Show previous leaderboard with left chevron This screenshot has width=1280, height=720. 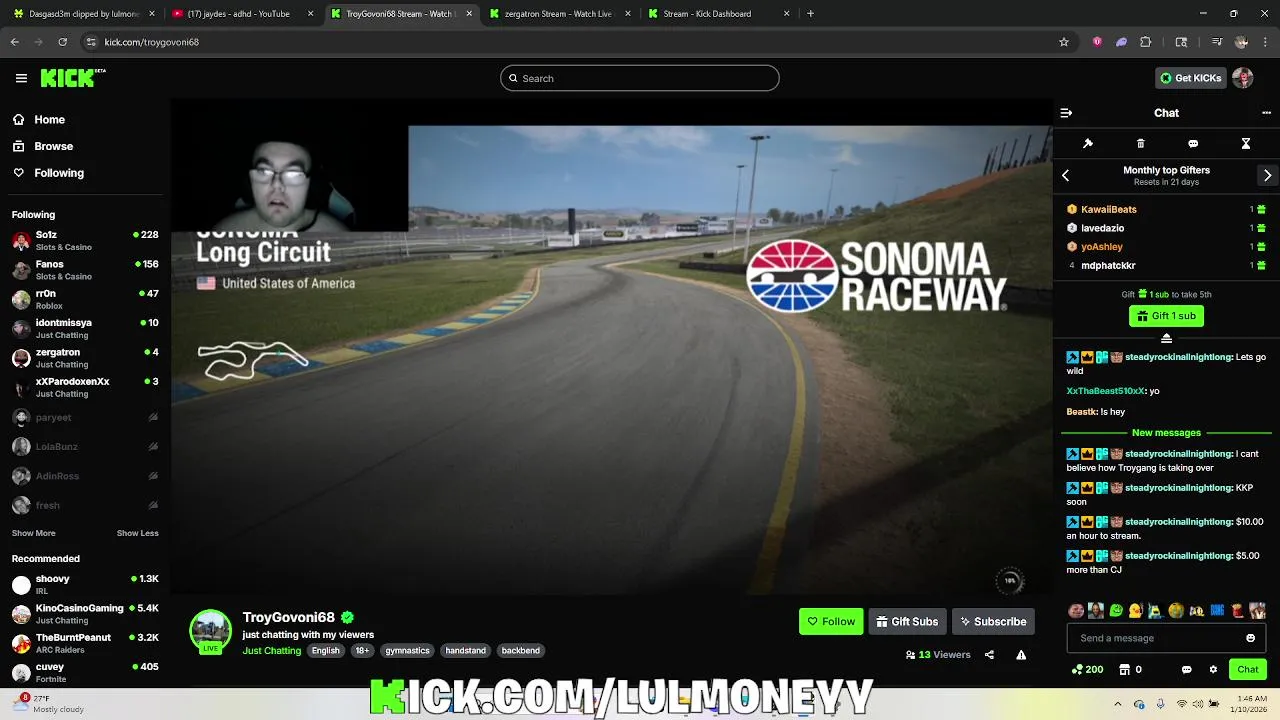tap(1066, 176)
